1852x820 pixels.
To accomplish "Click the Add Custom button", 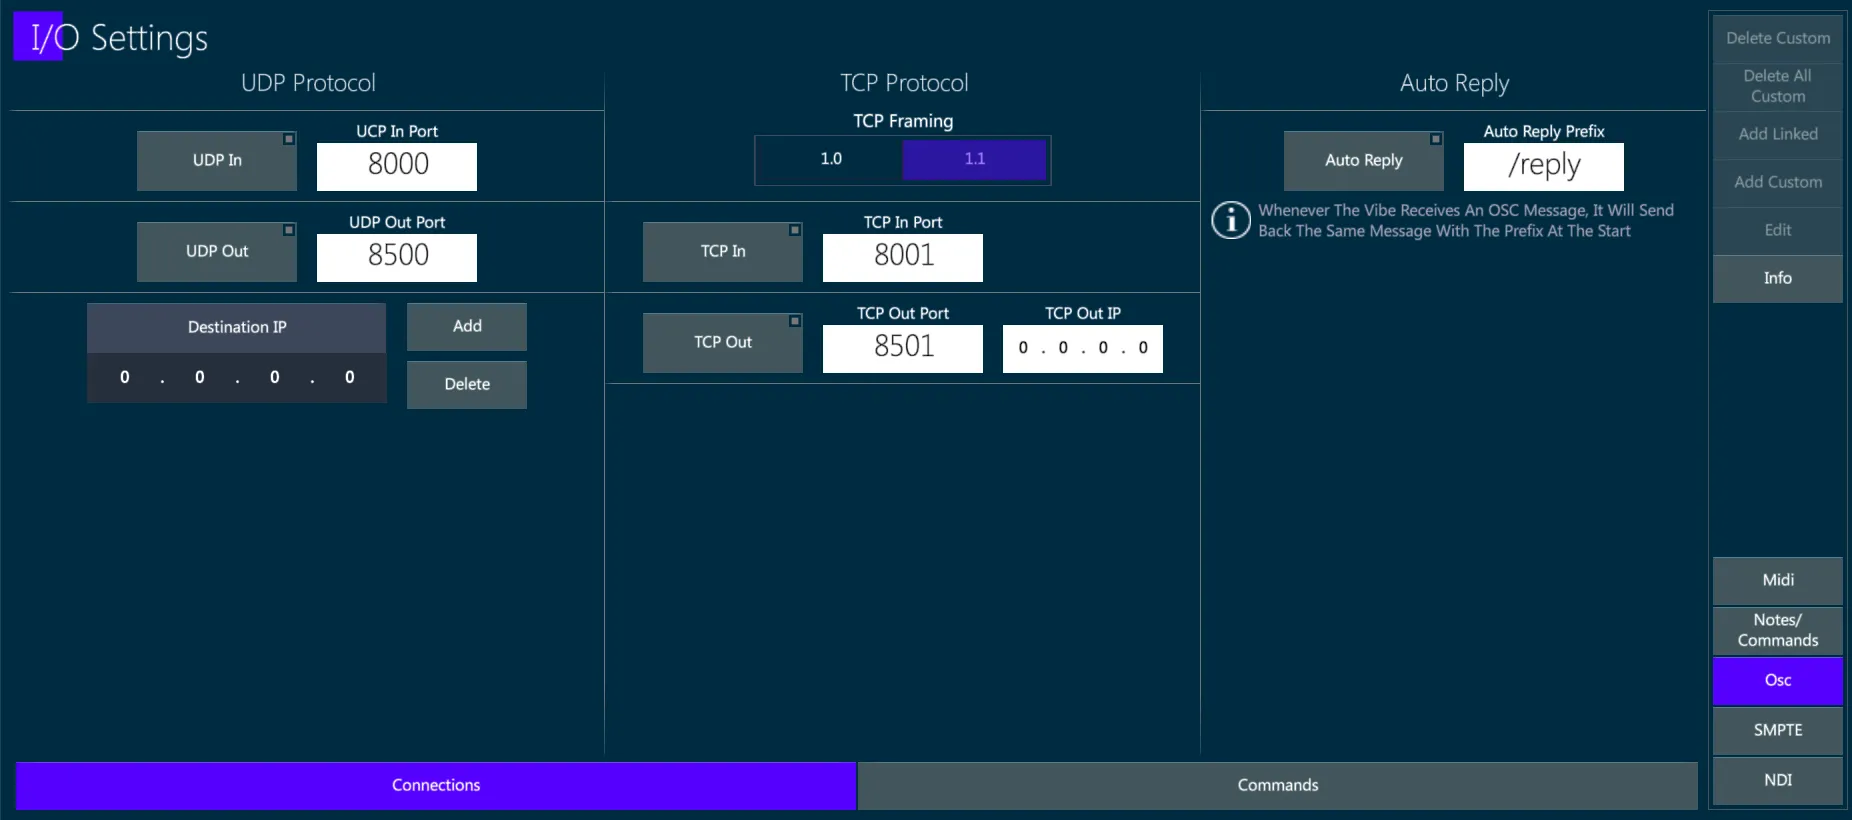I will [1778, 182].
